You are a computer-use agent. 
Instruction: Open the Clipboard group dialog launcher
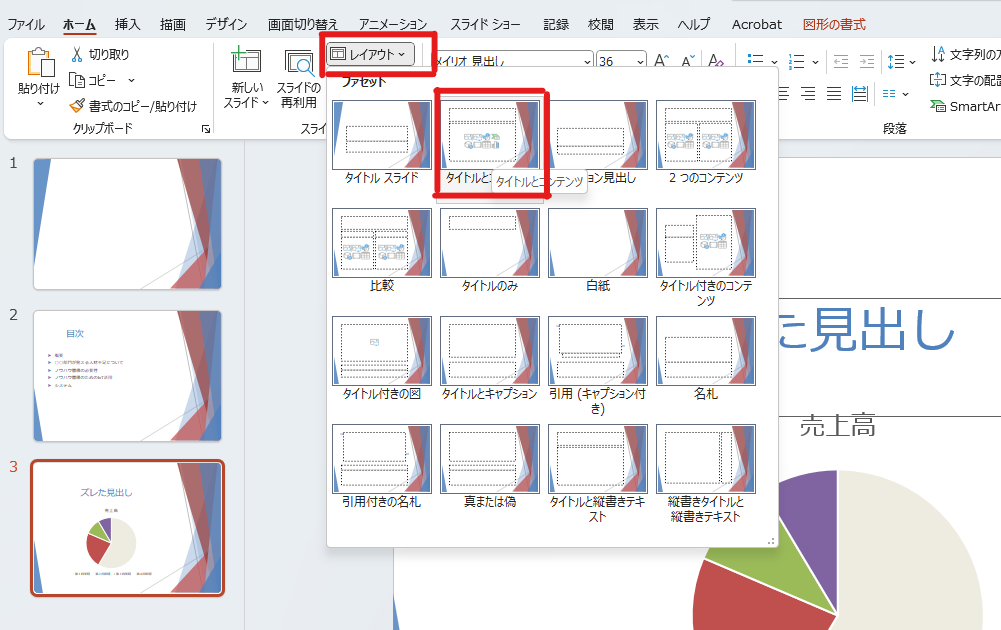coord(205,129)
